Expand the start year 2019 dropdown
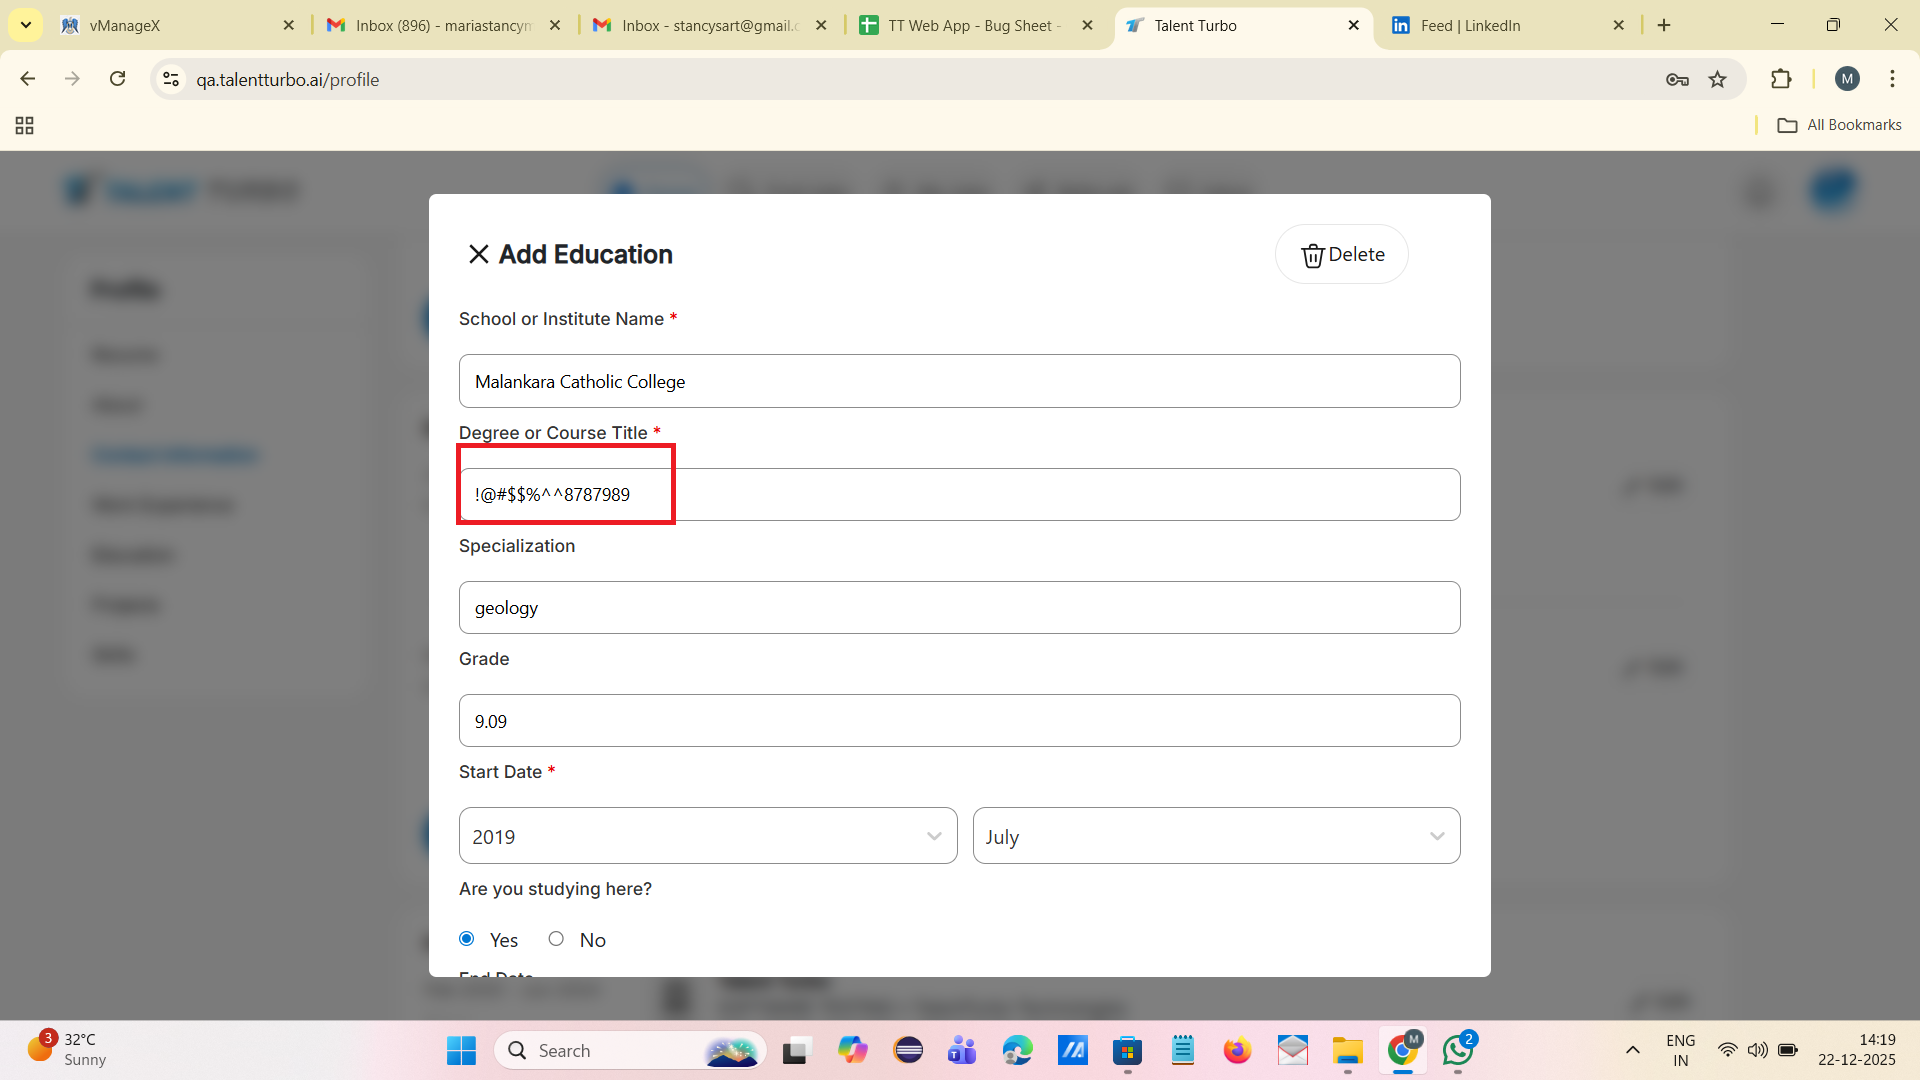The width and height of the screenshot is (1920, 1080). tap(707, 836)
